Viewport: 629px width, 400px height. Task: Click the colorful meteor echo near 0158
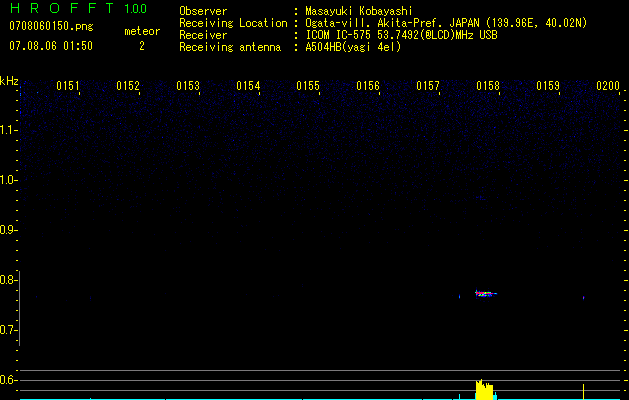tap(485, 294)
